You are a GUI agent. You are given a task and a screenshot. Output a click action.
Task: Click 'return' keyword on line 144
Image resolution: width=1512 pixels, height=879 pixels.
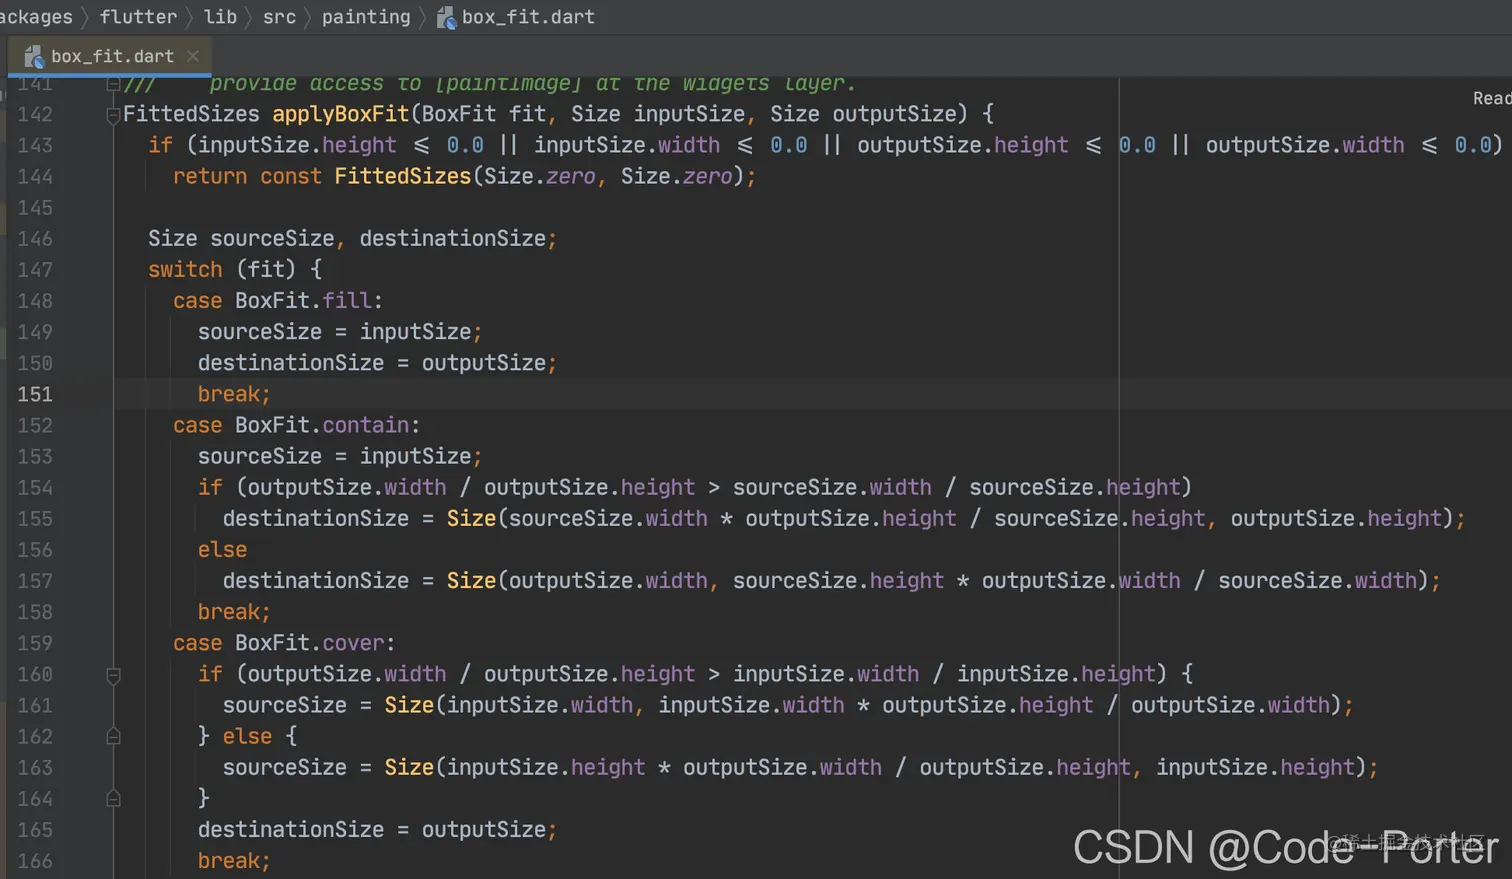(210, 177)
